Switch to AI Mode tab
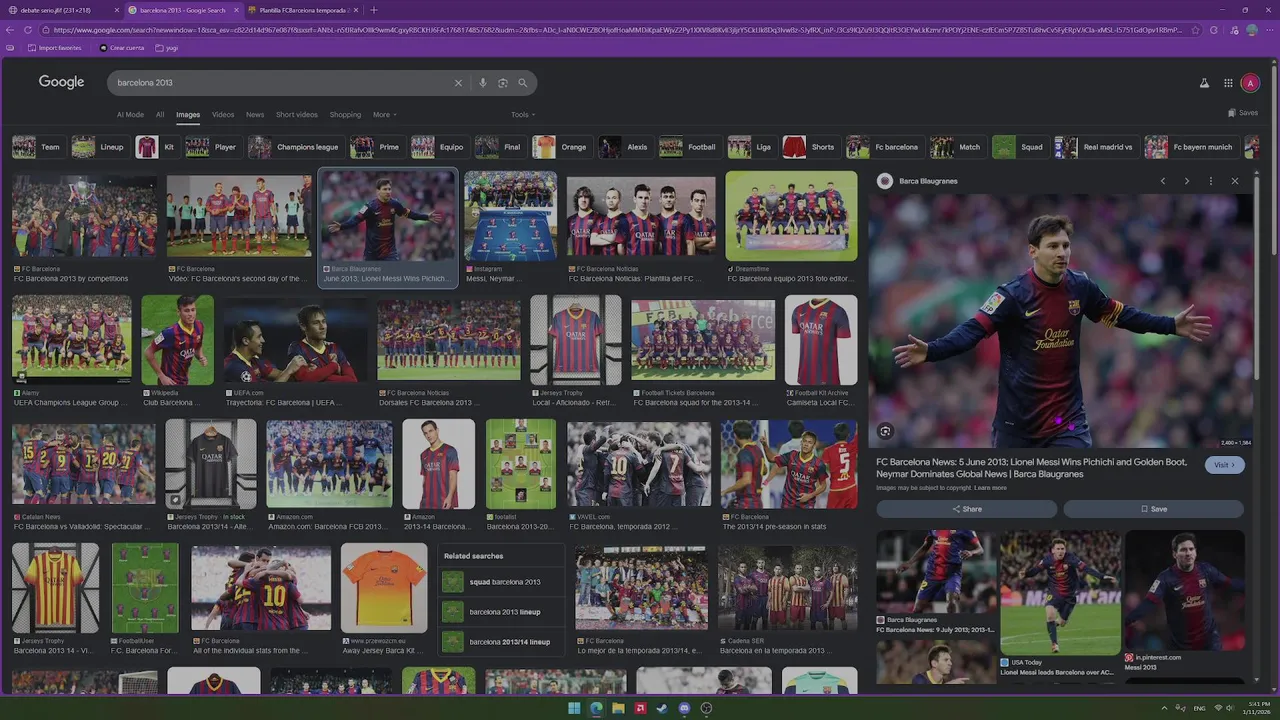 pos(130,115)
